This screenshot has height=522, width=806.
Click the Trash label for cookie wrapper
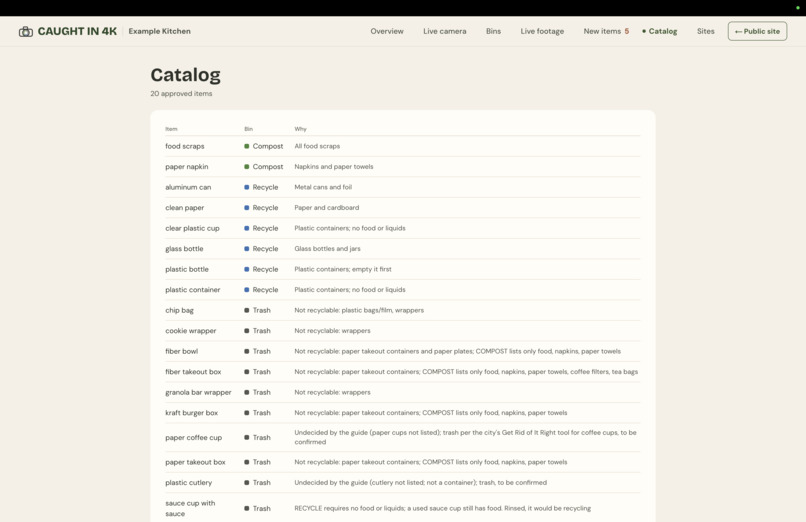(262, 331)
